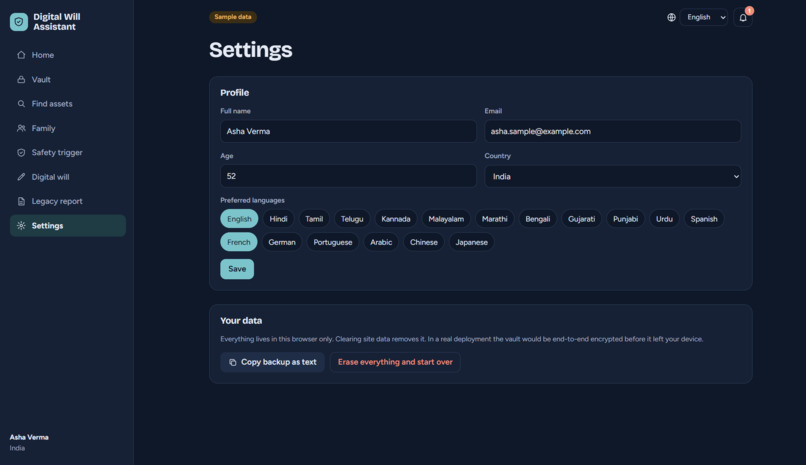
Task: Click the Safety trigger shield icon
Action: click(x=21, y=153)
